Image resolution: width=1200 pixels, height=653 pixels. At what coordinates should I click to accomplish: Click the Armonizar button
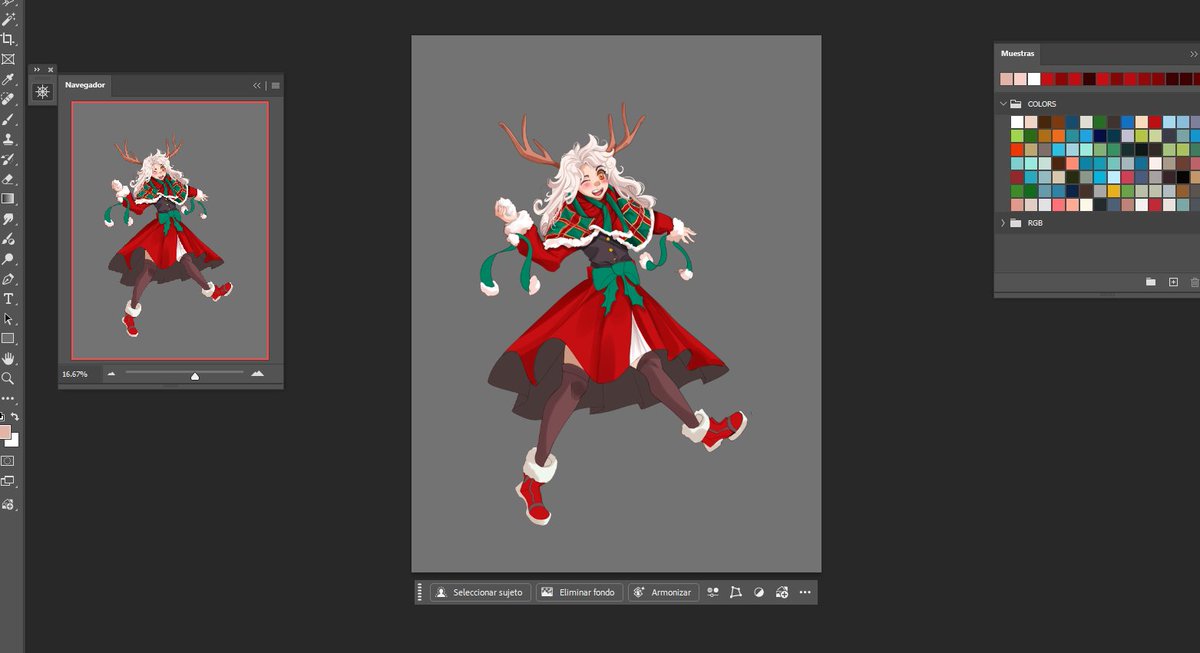pyautogui.click(x=663, y=592)
